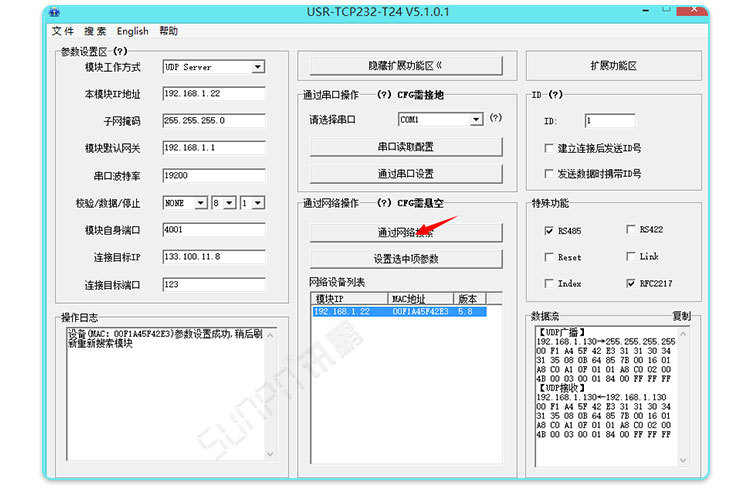The height and width of the screenshot is (498, 750).
Task: Open the 搜索 menu
Action: pos(95,31)
